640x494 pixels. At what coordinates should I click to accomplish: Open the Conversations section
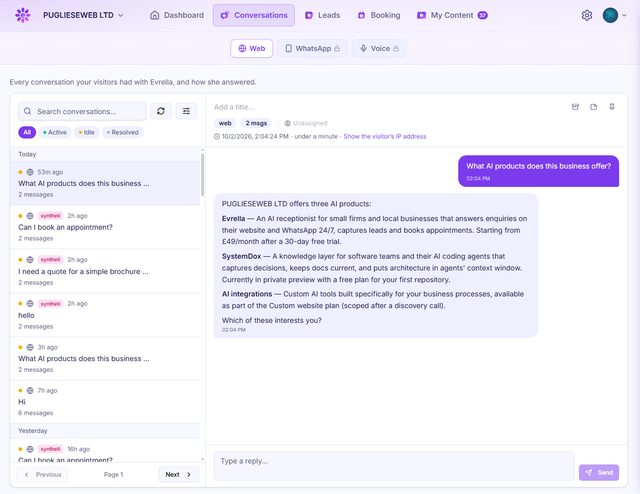(x=253, y=15)
